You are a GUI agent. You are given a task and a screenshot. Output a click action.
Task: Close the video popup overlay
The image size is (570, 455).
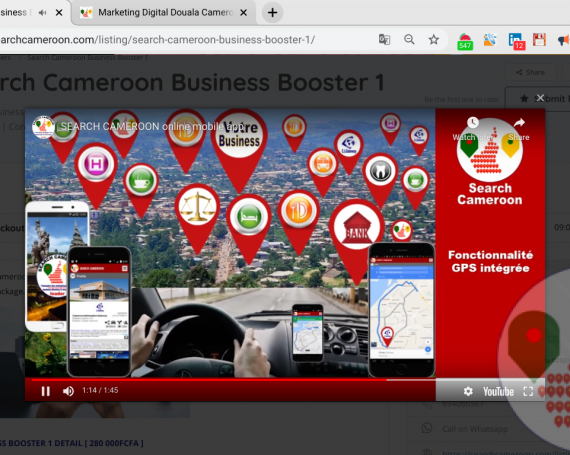pos(540,98)
